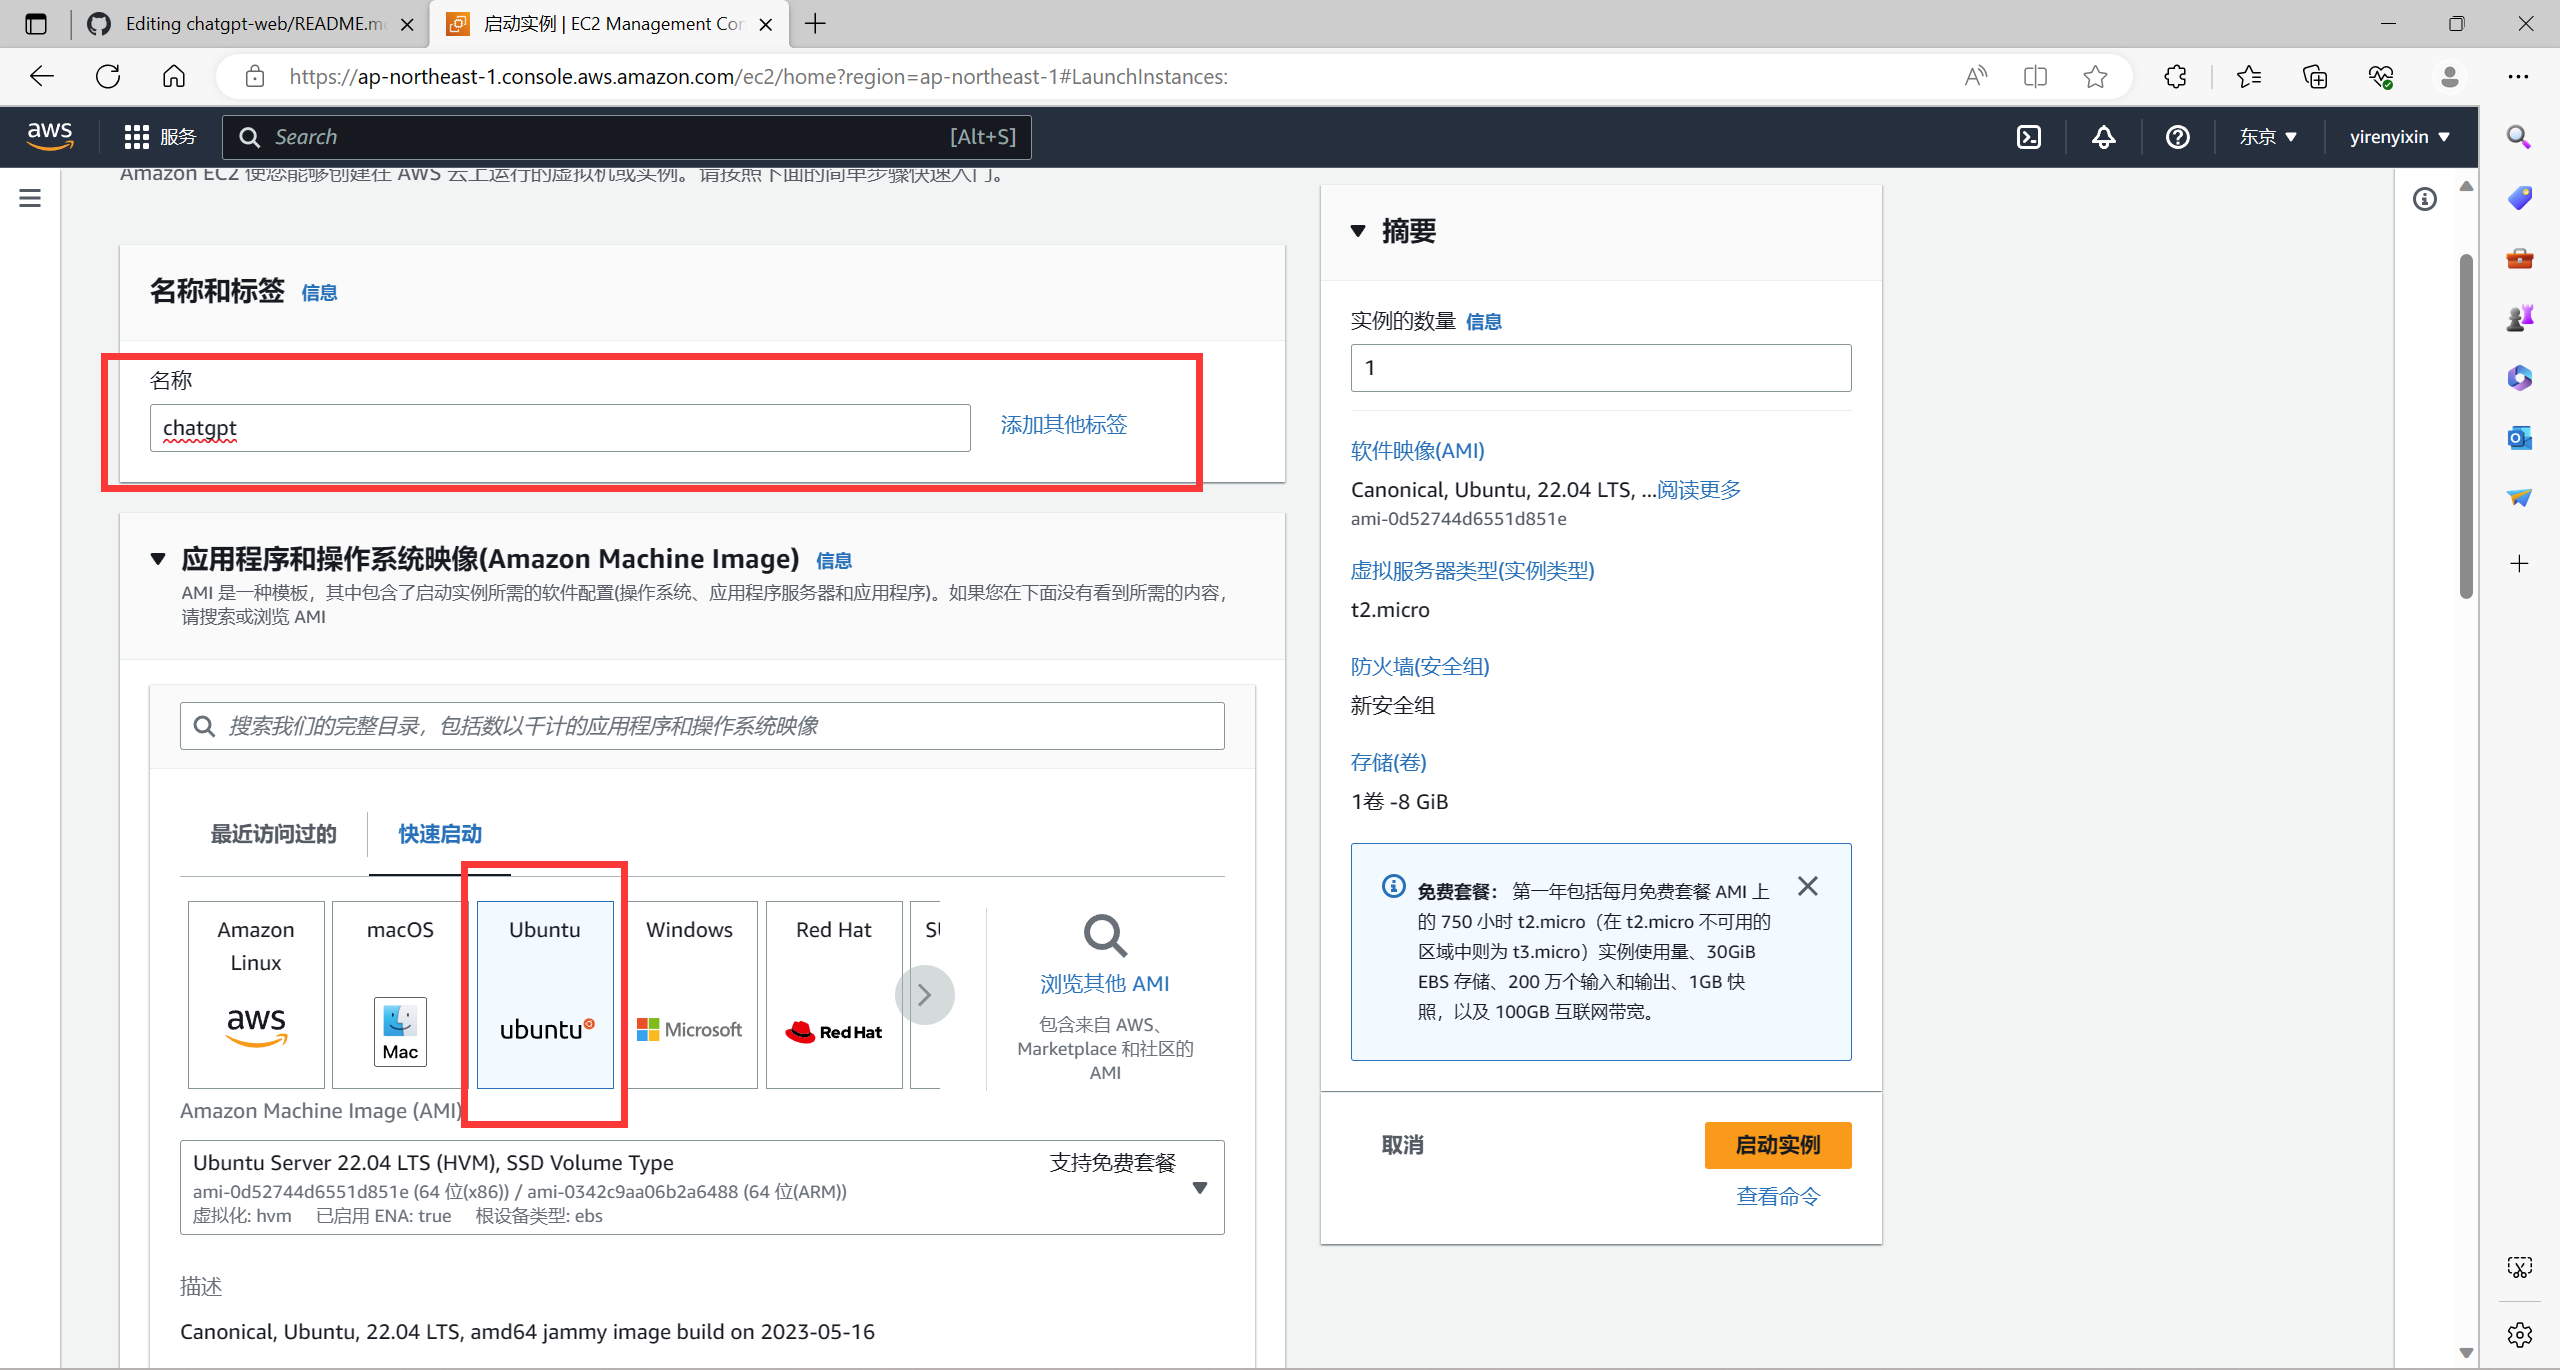Open browser collections icon
Image resolution: width=2560 pixels, height=1370 pixels.
coord(2315,76)
